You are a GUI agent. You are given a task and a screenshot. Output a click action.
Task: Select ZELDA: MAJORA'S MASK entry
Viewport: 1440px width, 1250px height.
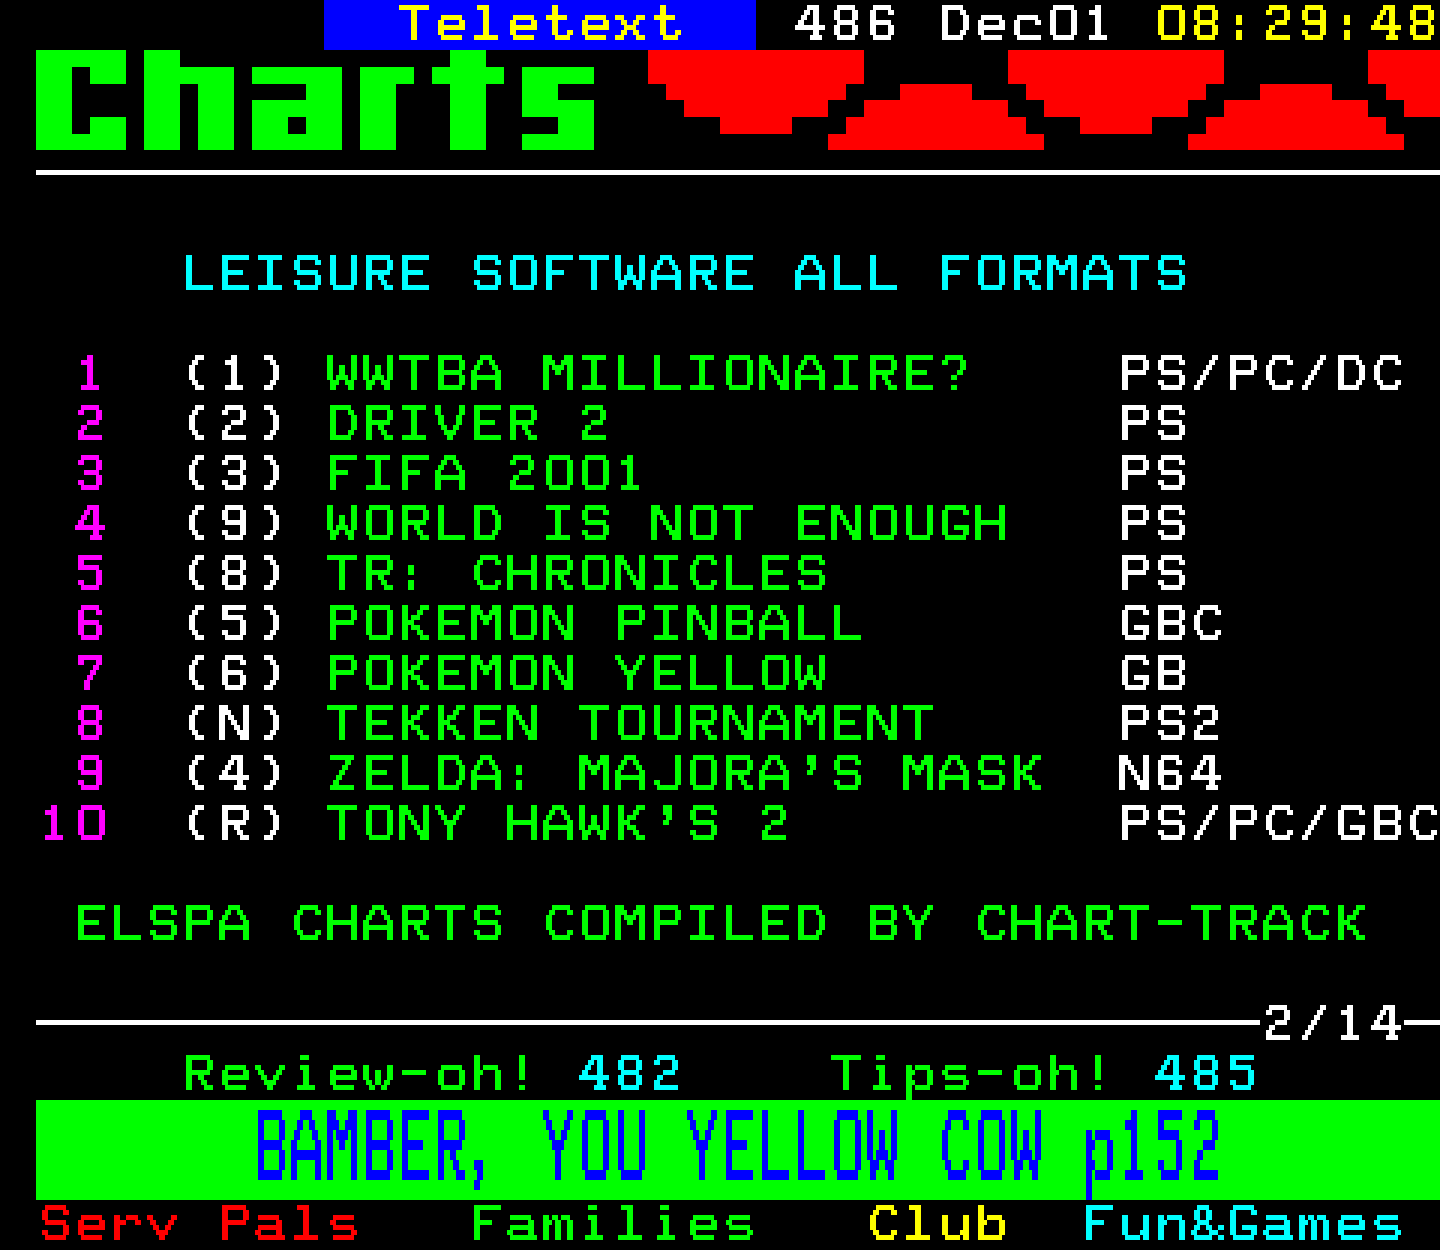(685, 774)
